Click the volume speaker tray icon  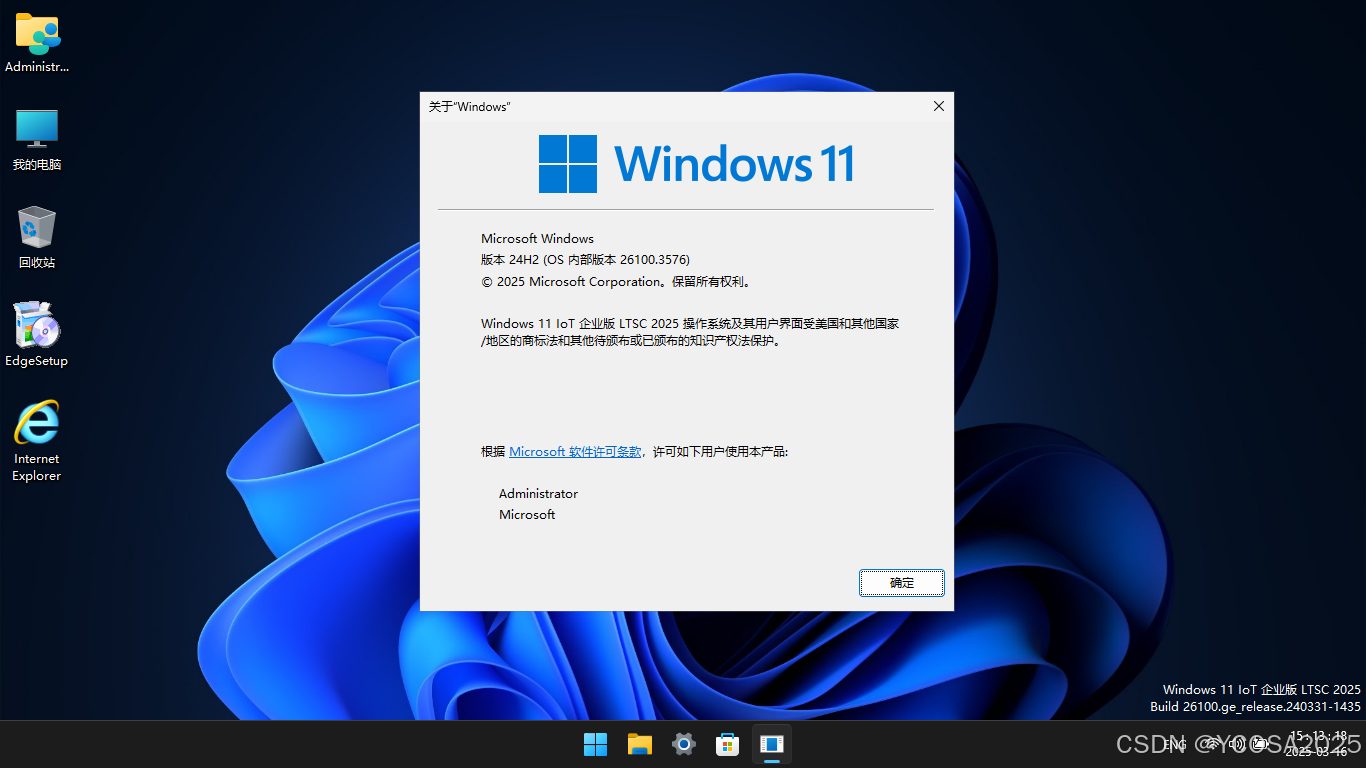click(1237, 744)
